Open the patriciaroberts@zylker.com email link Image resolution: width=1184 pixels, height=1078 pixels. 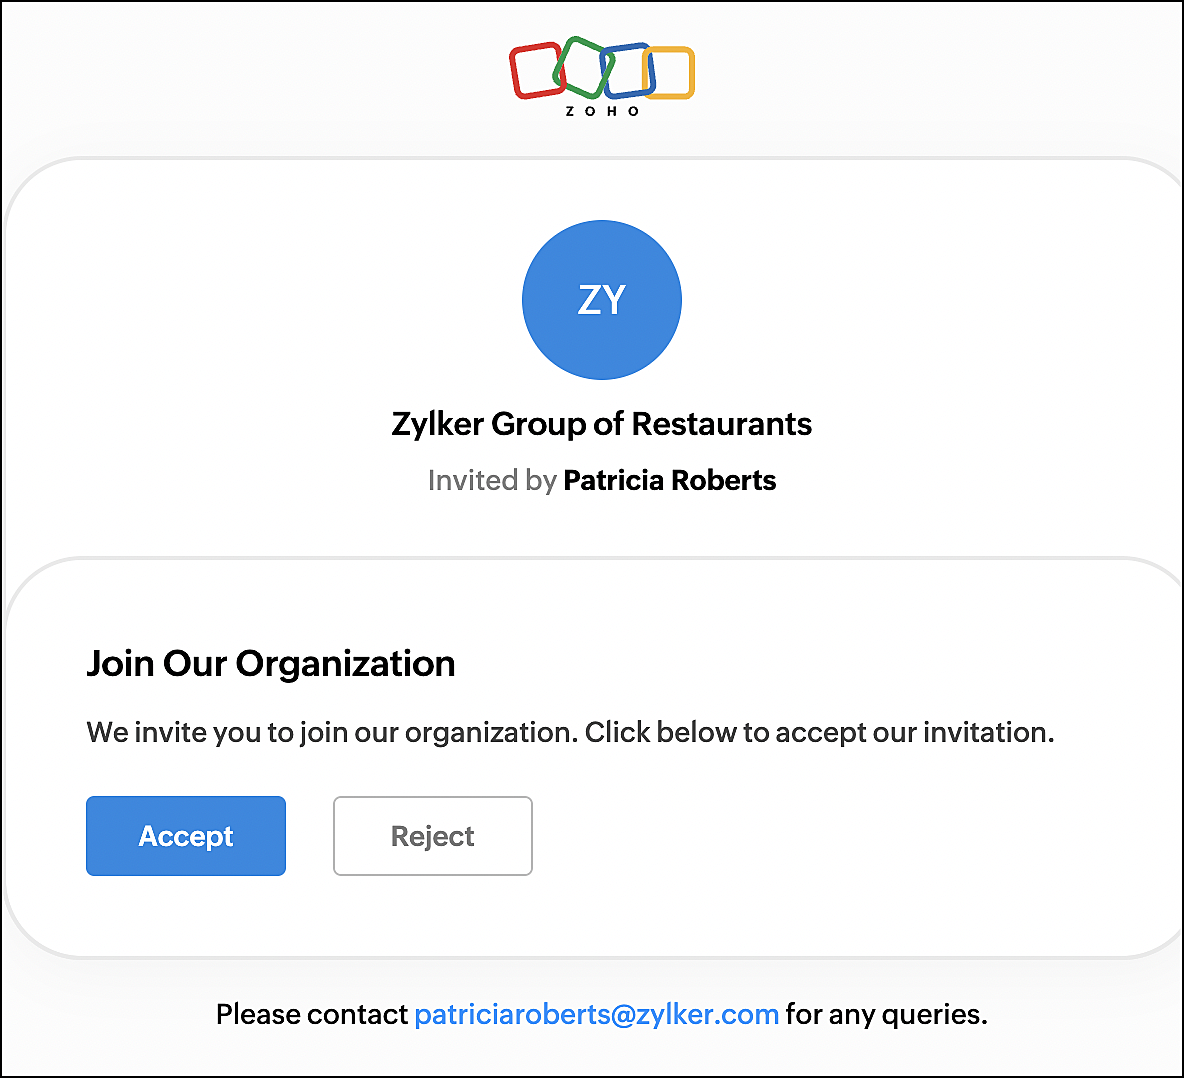point(597,1014)
